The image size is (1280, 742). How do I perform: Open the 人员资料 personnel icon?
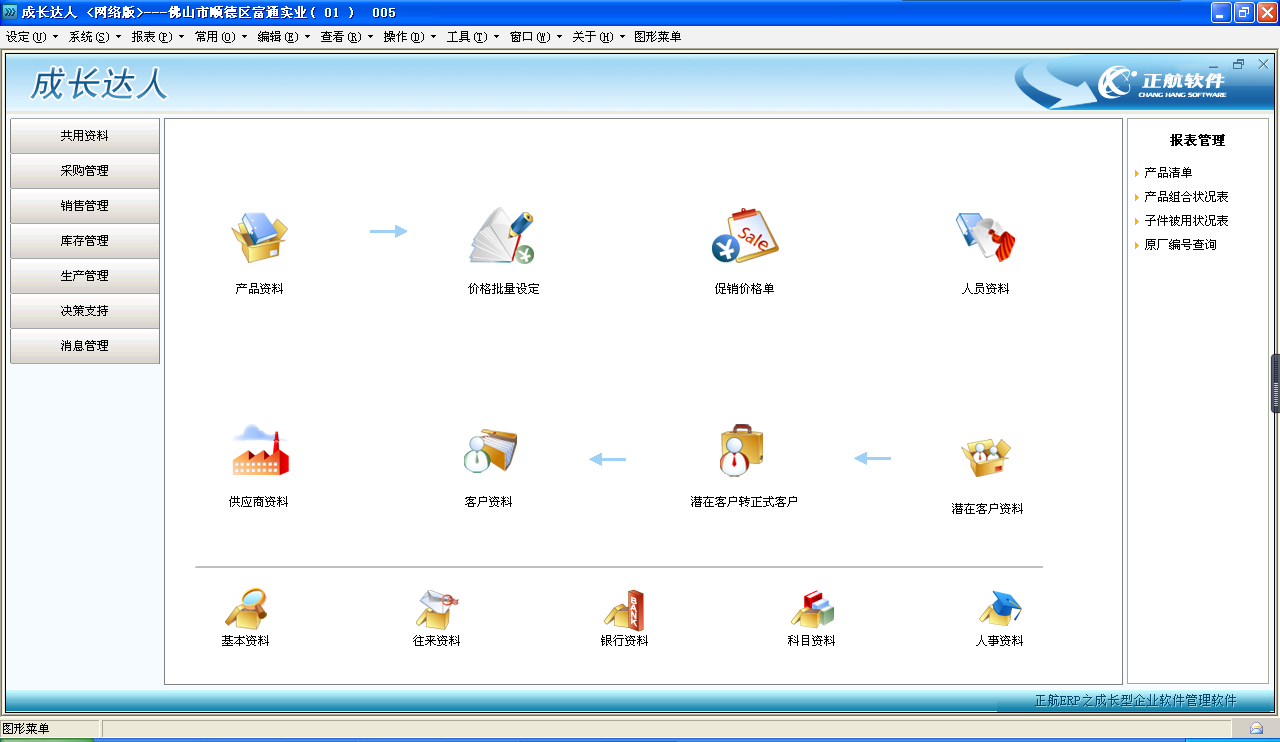coord(985,238)
